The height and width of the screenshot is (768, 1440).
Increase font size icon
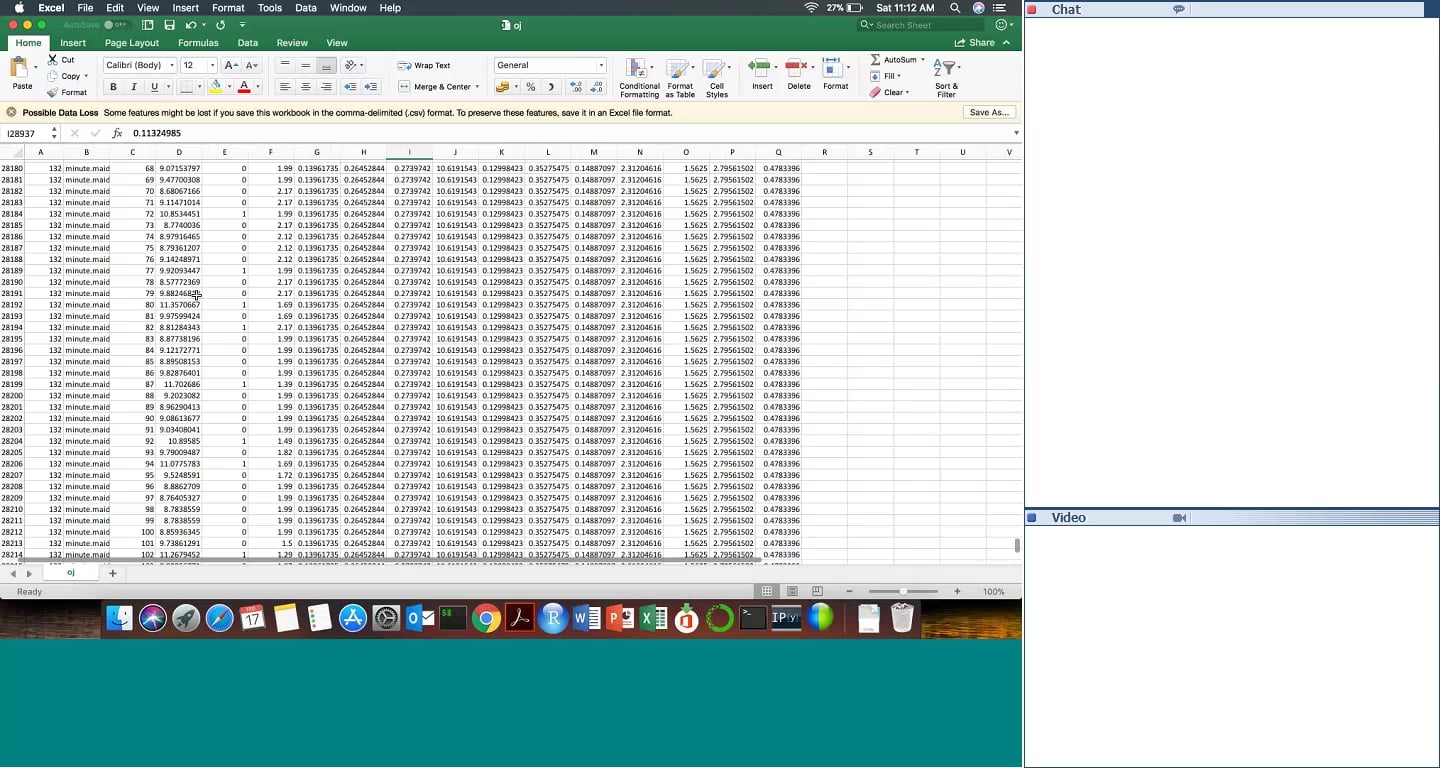tap(231, 65)
